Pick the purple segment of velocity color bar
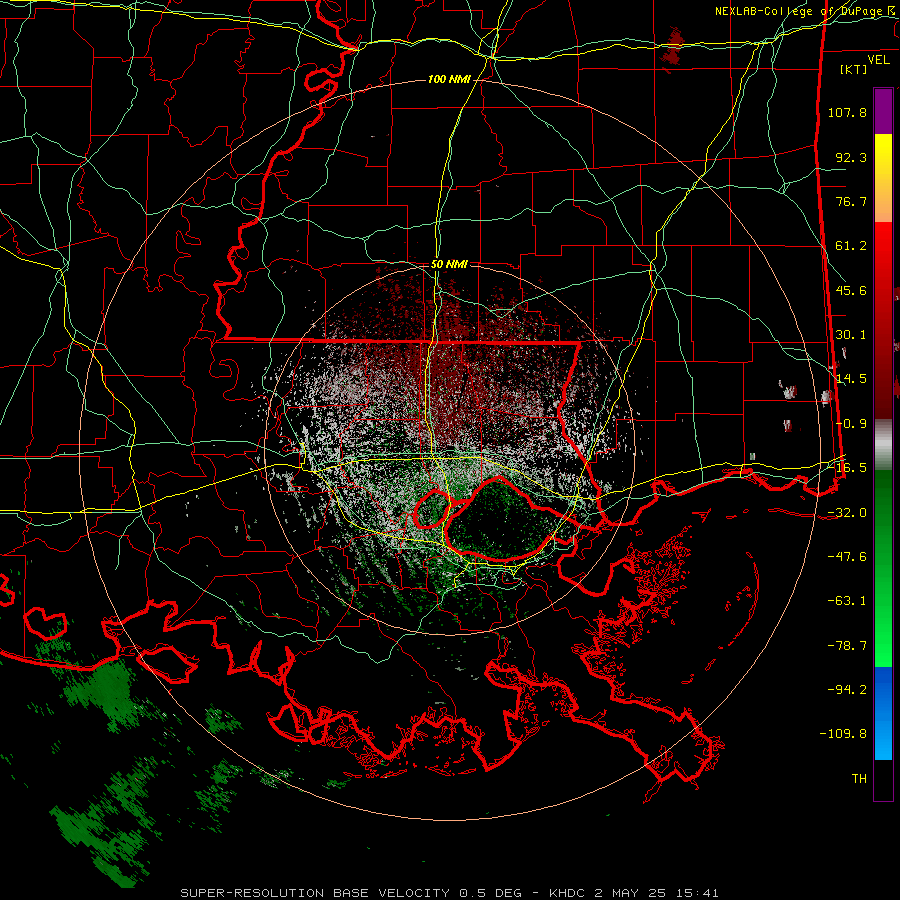 [x=883, y=111]
